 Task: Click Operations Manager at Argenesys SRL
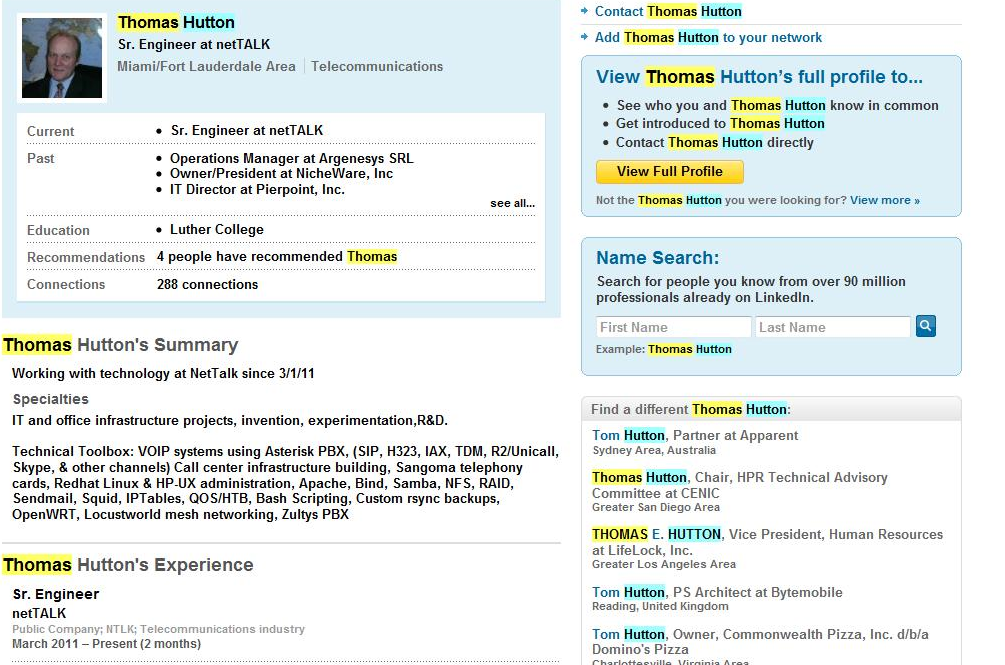[292, 158]
